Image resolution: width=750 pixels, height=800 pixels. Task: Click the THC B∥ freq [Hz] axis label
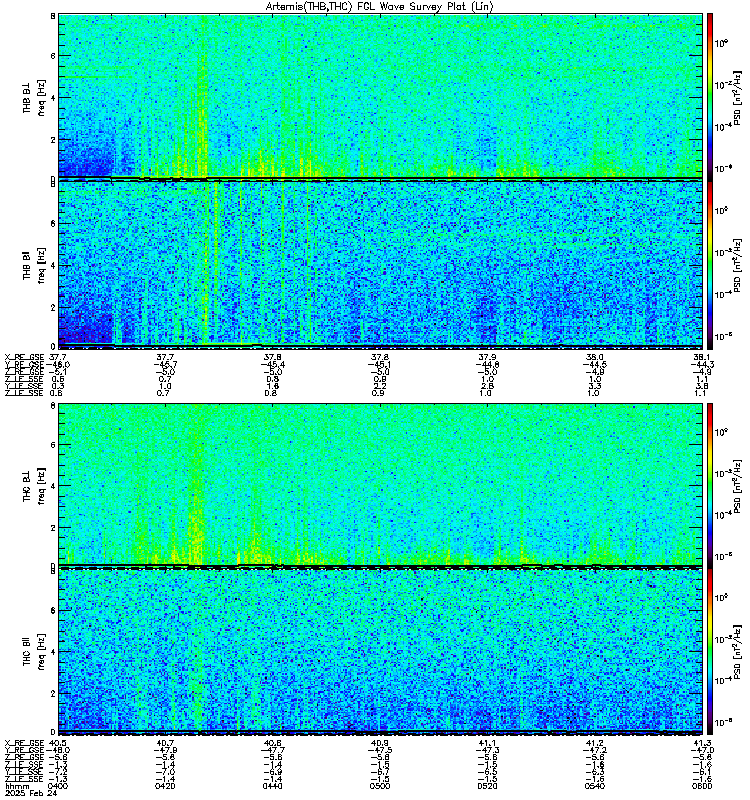(34, 652)
